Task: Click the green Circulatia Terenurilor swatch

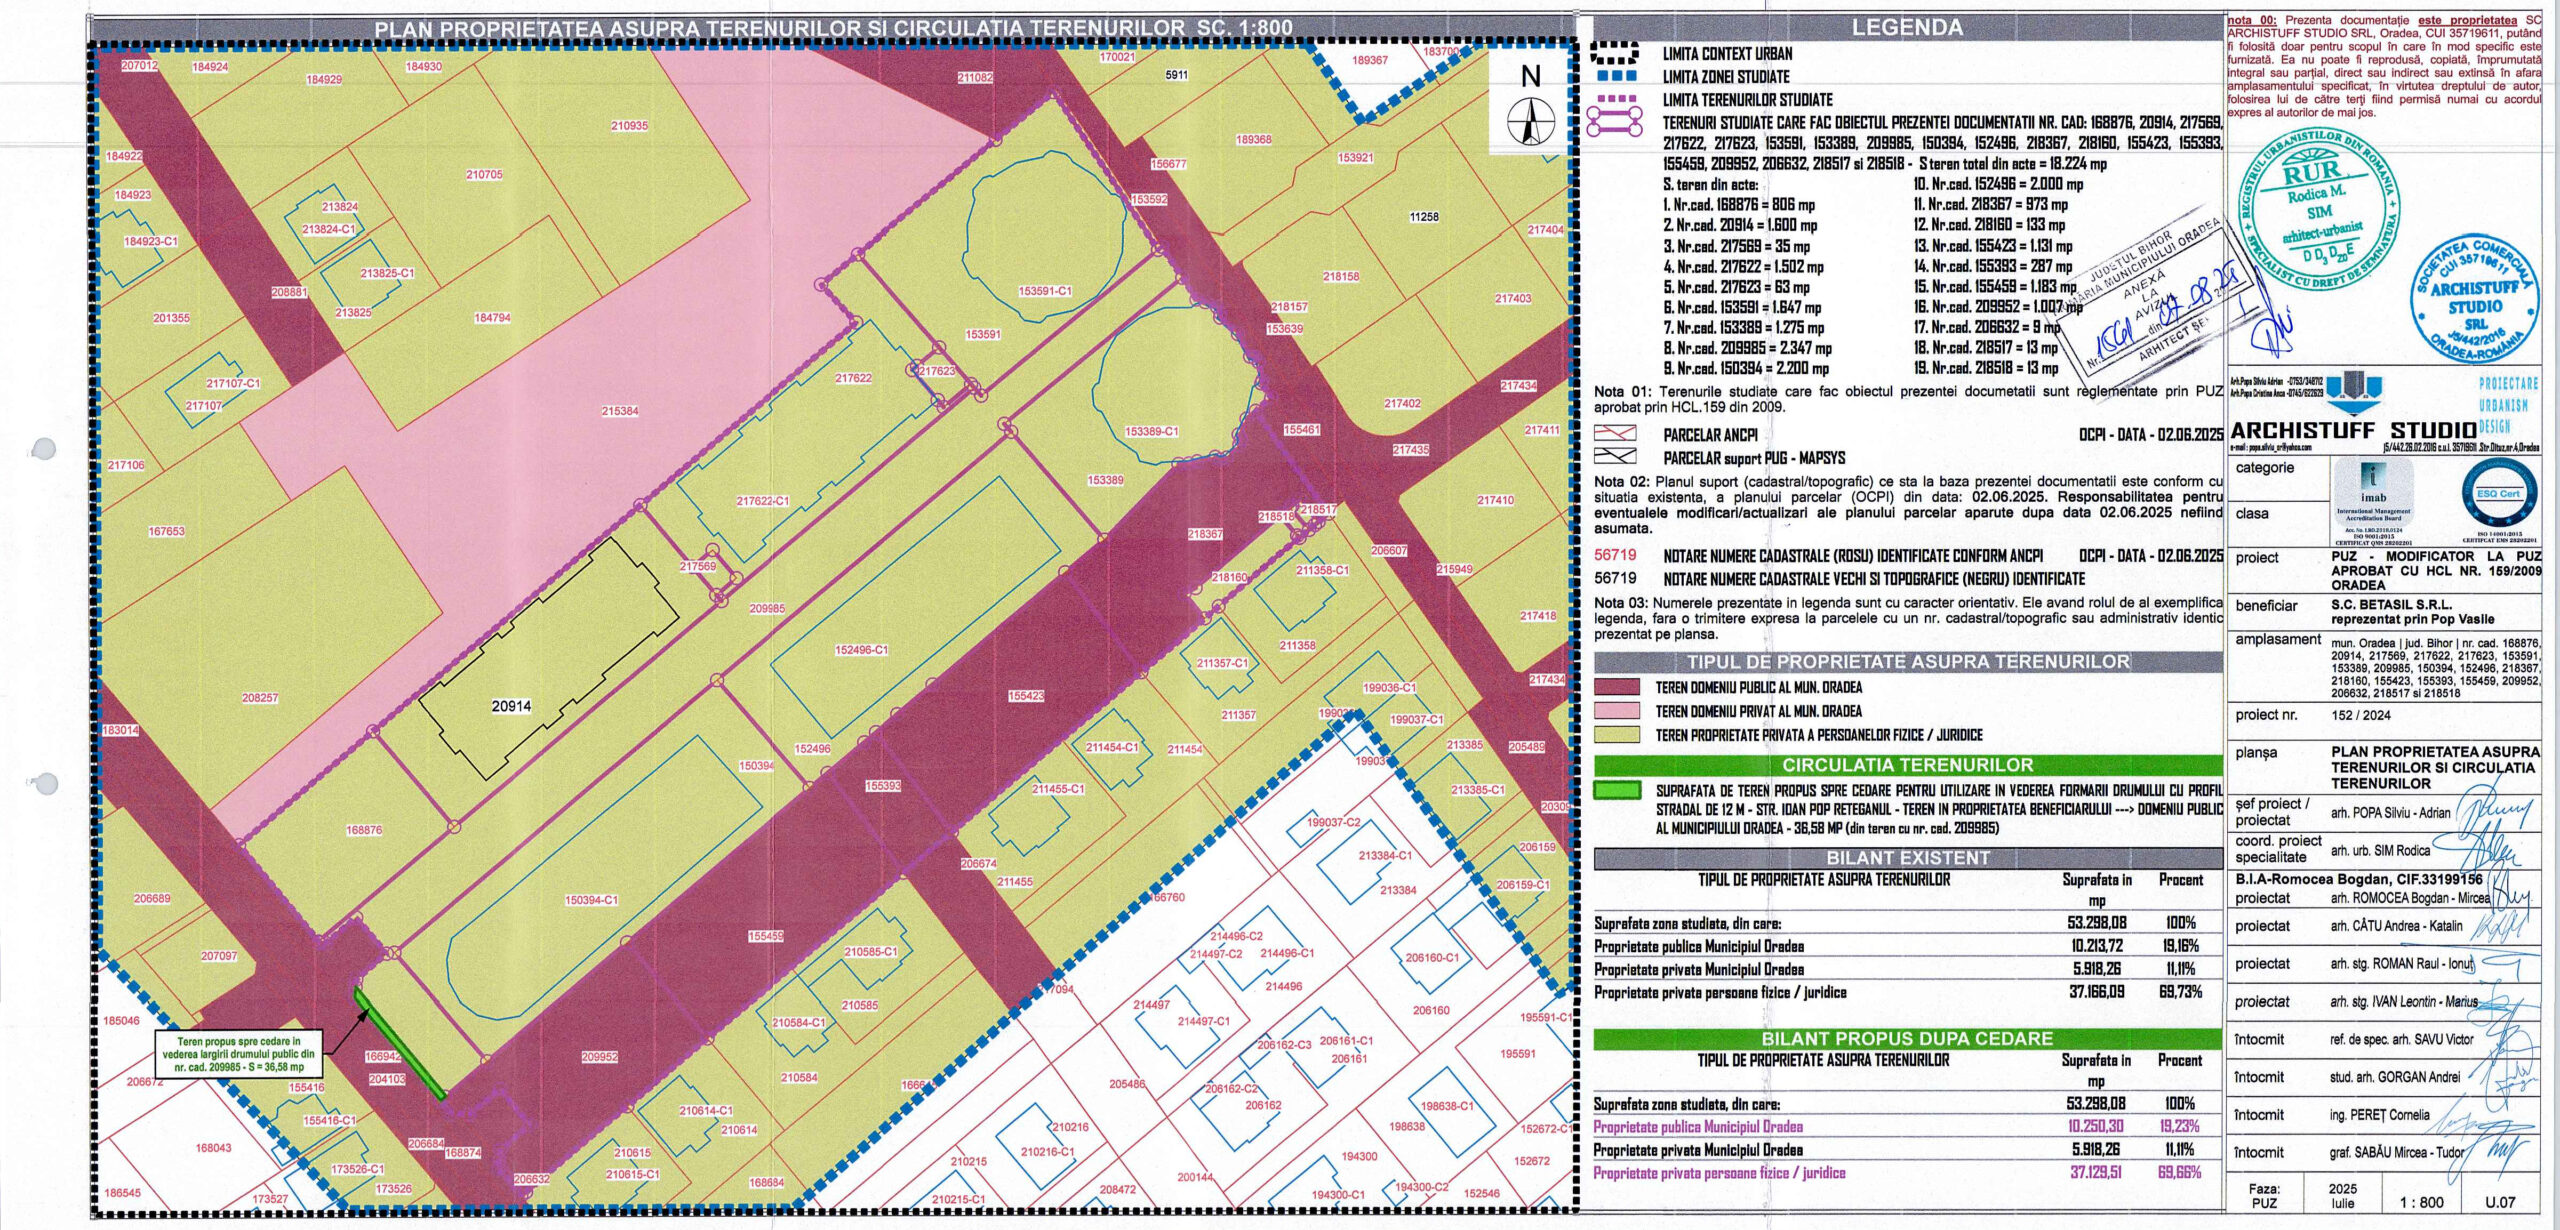Action: point(1617,790)
